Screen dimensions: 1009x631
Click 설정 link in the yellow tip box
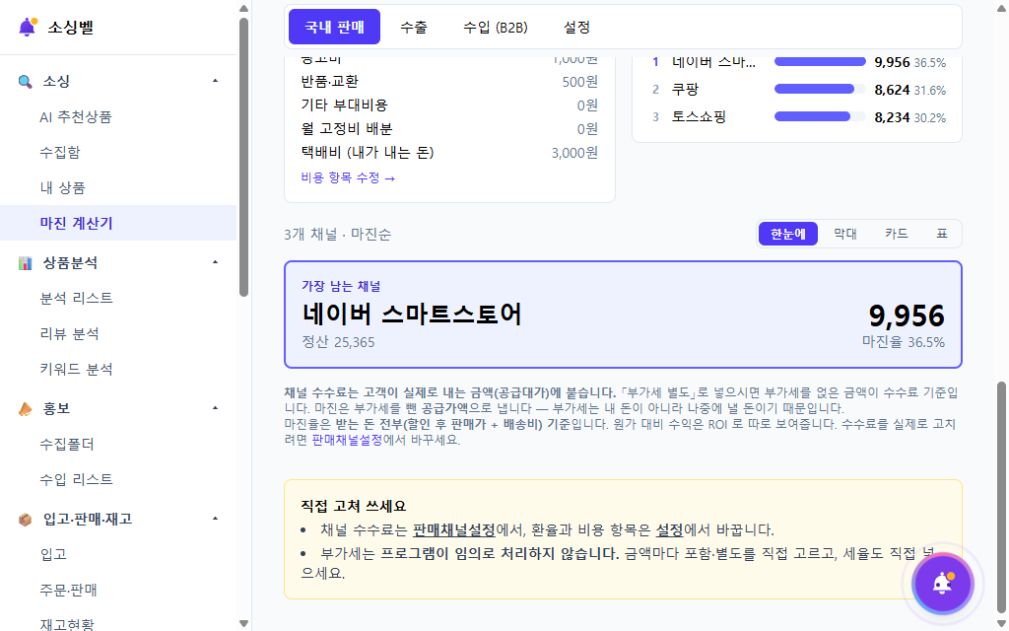pyautogui.click(x=669, y=530)
